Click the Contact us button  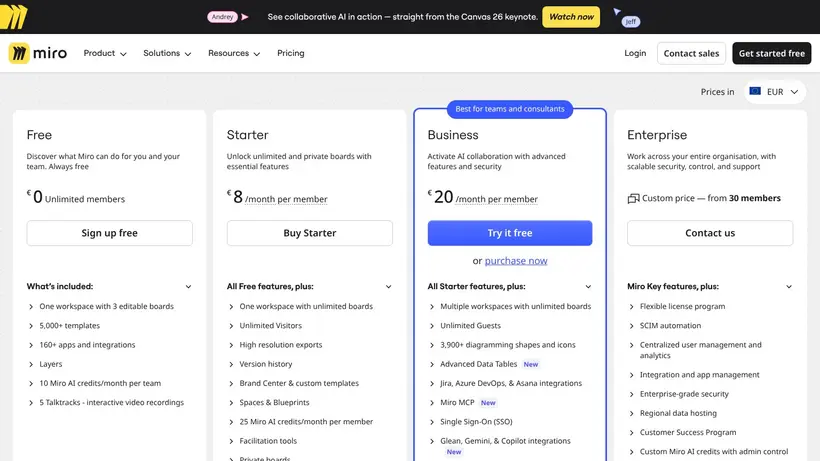(710, 233)
